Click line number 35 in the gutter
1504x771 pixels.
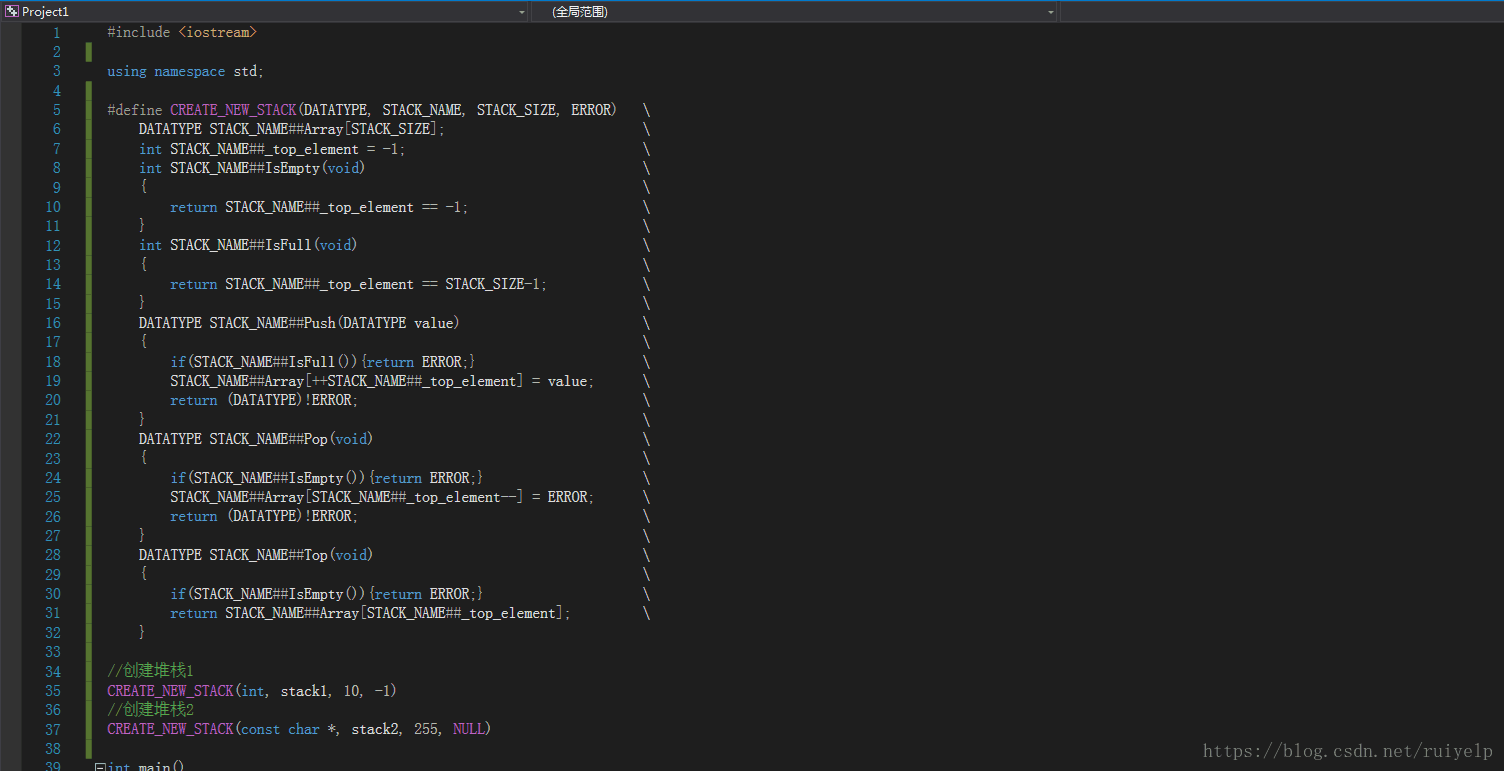pyautogui.click(x=53, y=691)
